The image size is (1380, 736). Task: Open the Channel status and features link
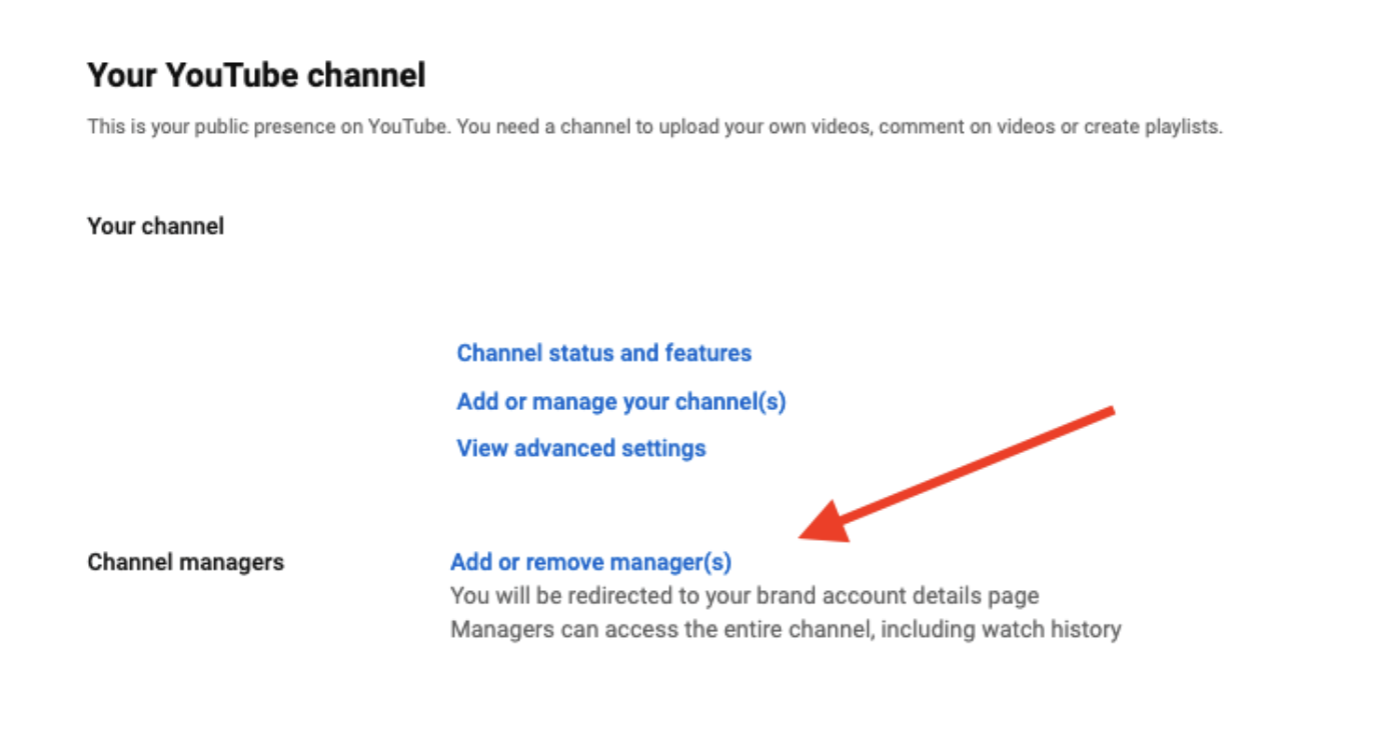click(x=604, y=353)
